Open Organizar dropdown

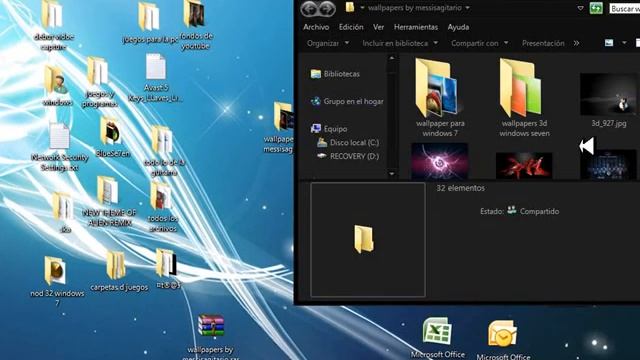(328, 43)
